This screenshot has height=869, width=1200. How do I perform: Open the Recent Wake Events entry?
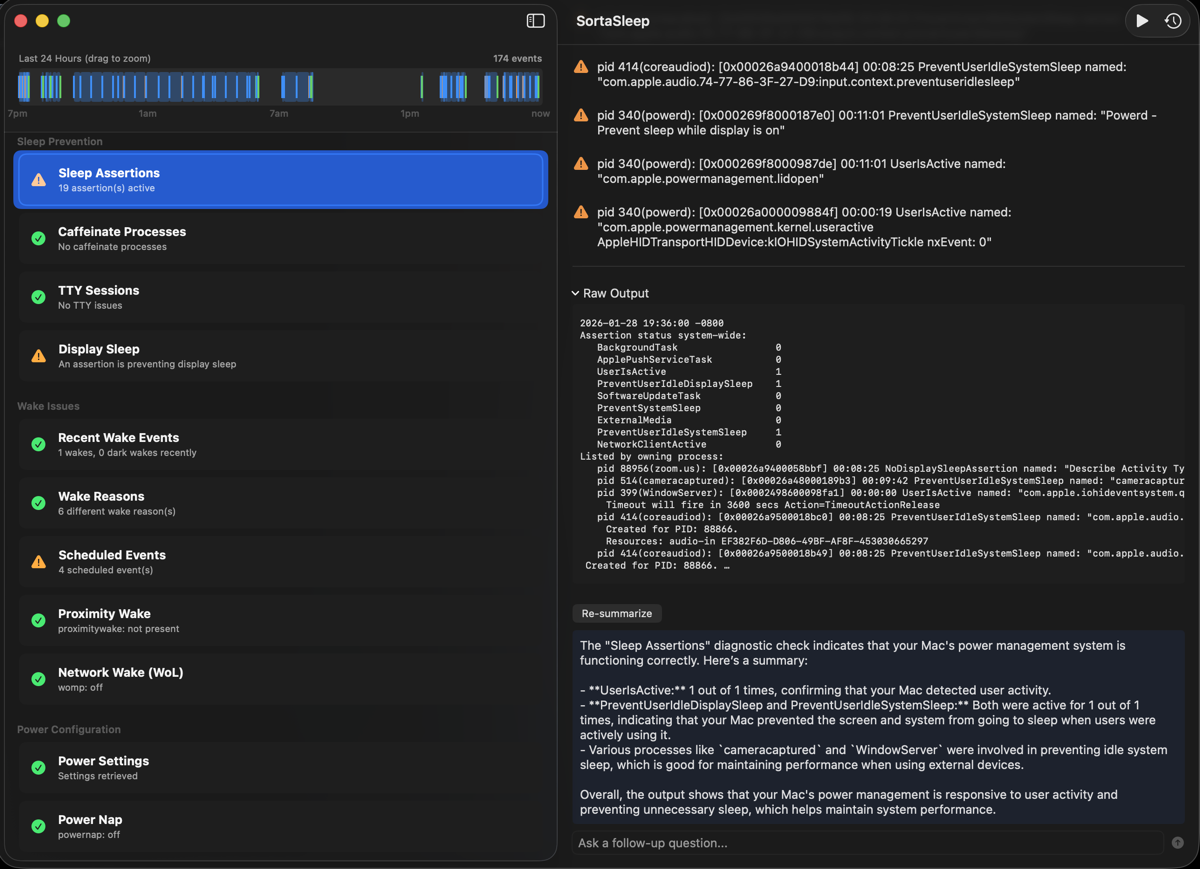[280, 443]
